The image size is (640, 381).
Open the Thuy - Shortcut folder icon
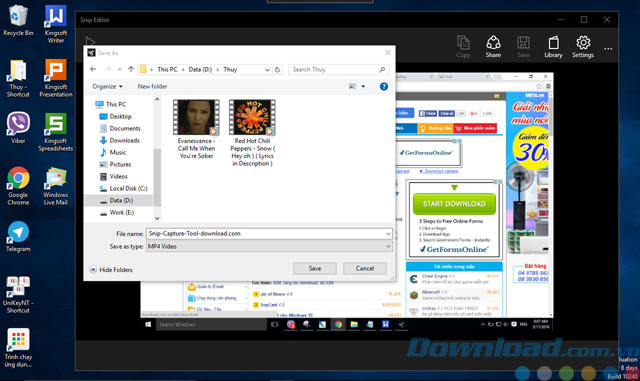(18, 78)
